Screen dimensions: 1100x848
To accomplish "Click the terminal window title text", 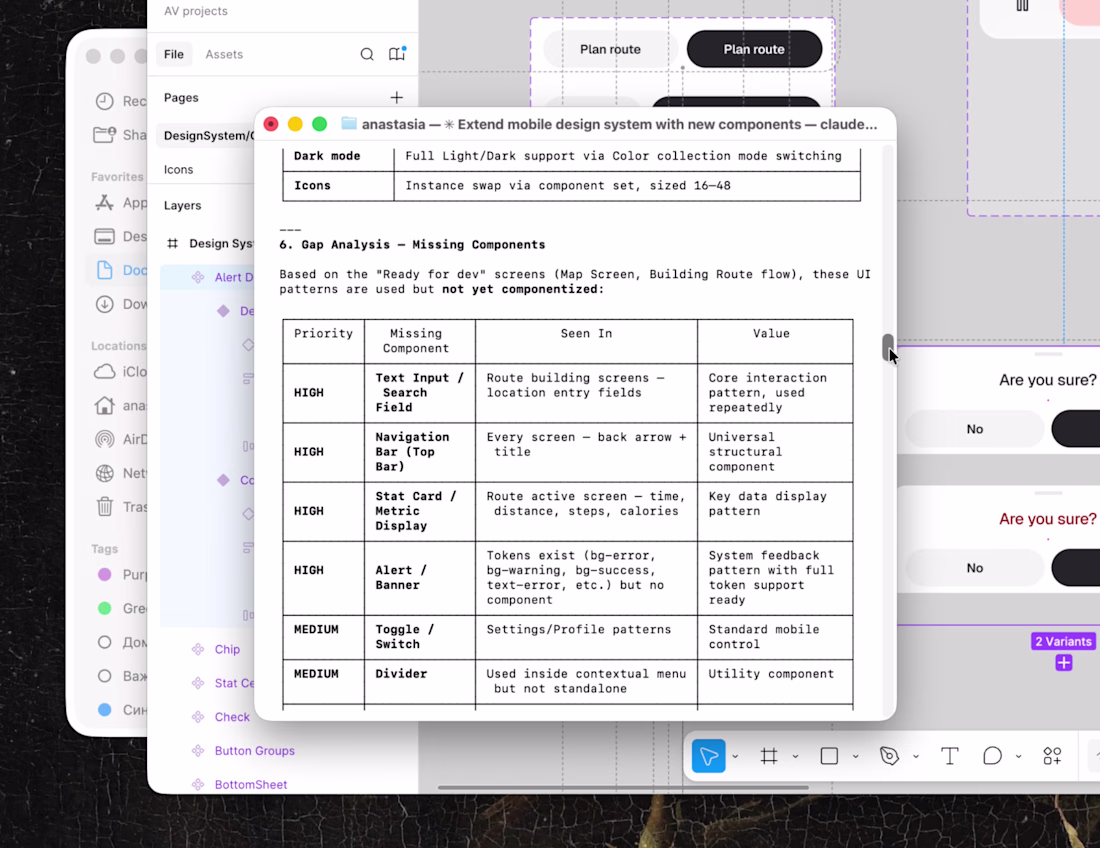I will coord(619,124).
